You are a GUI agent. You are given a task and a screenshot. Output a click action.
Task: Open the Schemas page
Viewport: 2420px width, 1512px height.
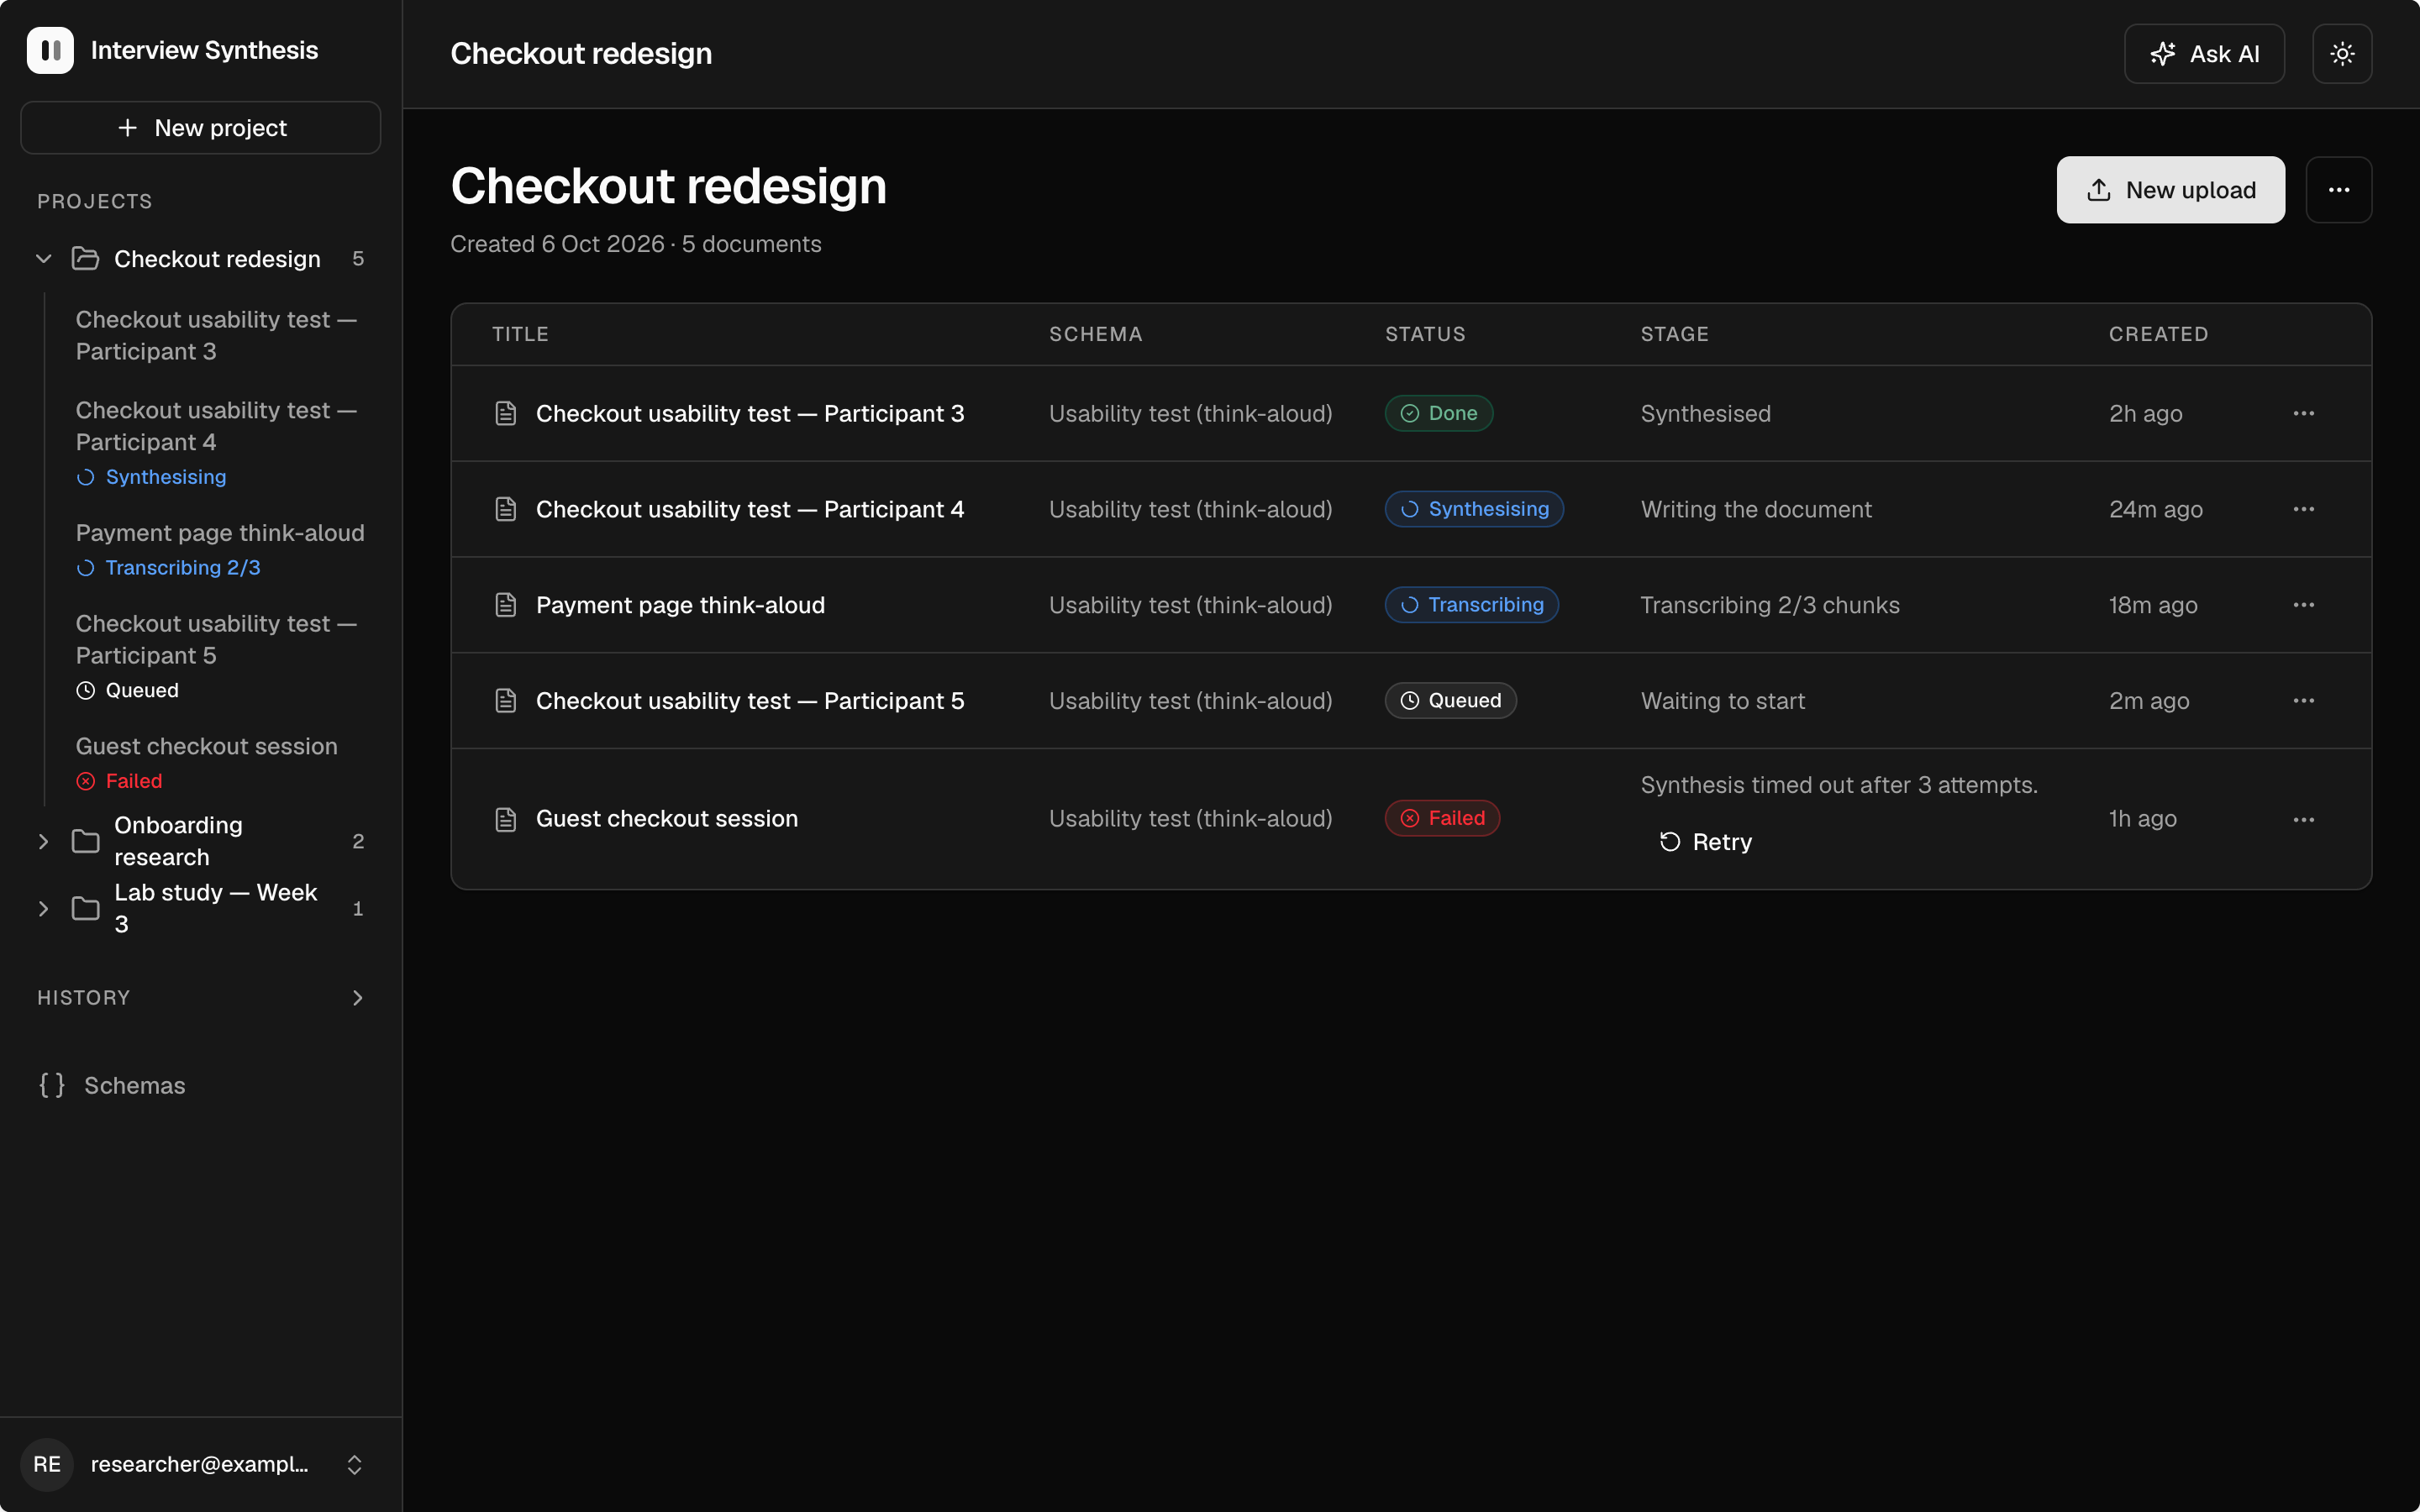[x=201, y=1085]
